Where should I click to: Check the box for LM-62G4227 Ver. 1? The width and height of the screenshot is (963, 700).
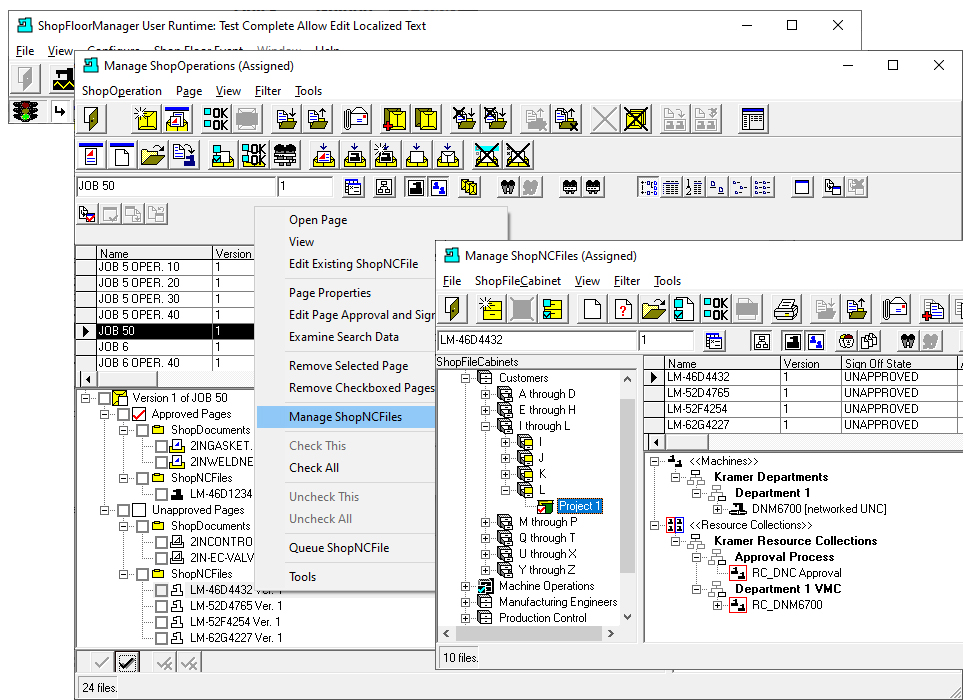[x=162, y=638]
